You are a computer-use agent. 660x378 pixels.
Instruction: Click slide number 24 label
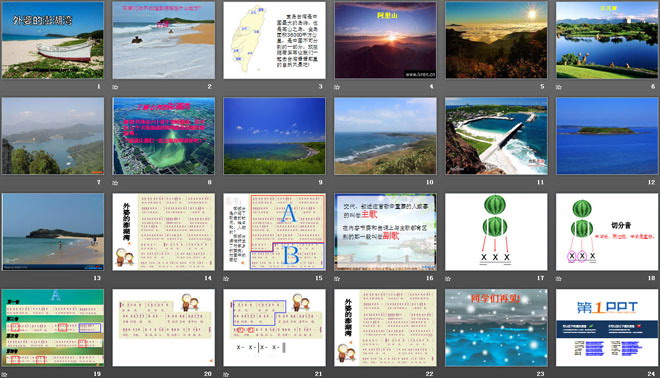coord(651,374)
